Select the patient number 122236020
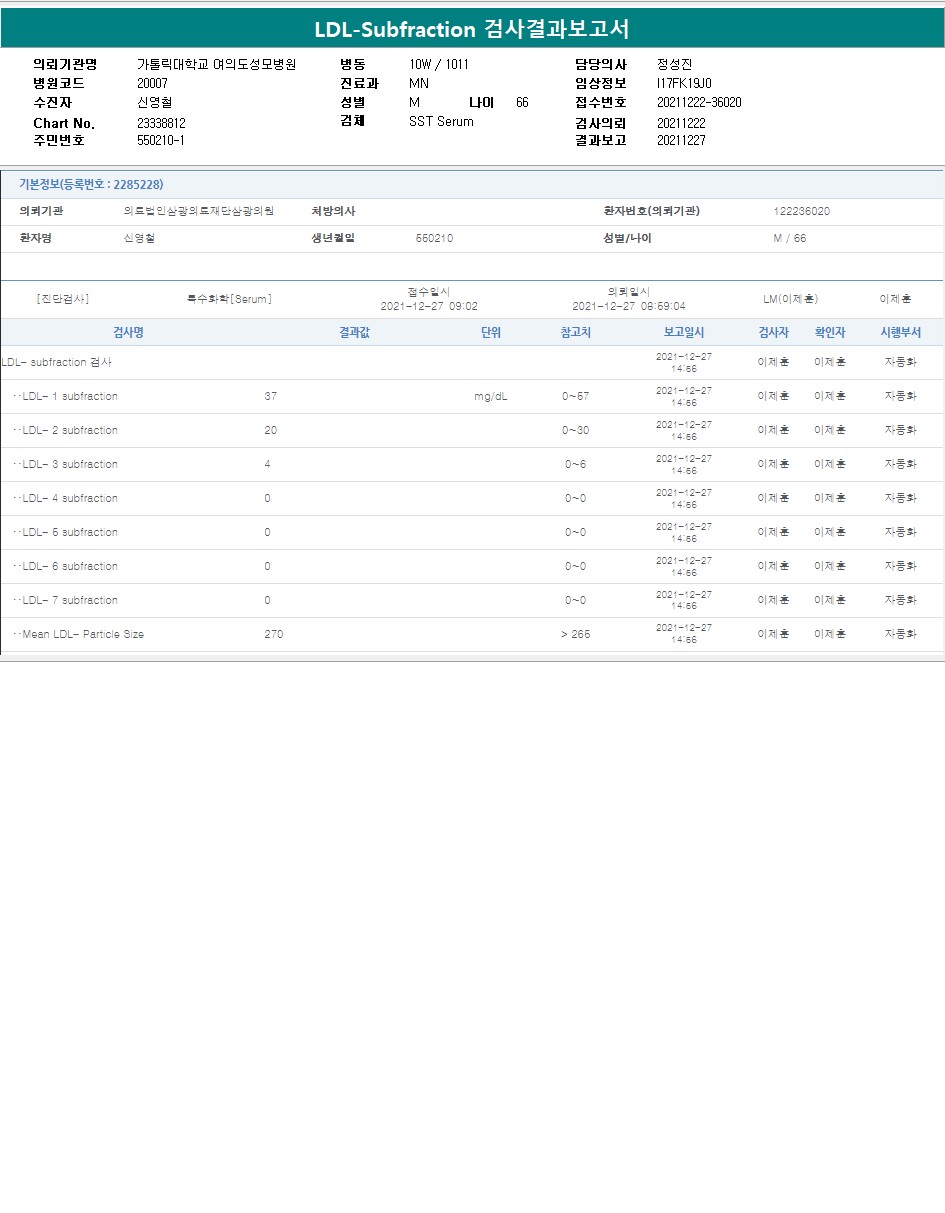Image resolution: width=945 pixels, height=1213 pixels. [802, 212]
